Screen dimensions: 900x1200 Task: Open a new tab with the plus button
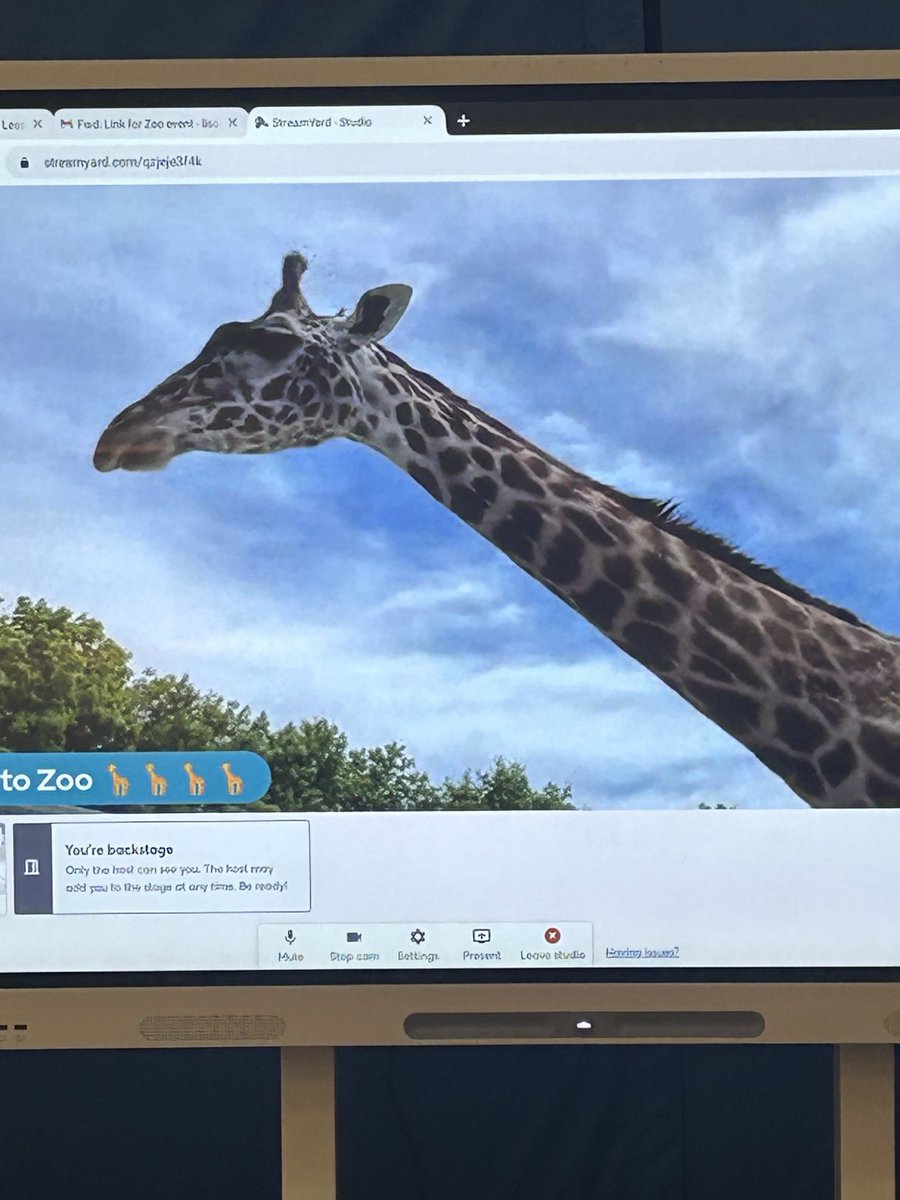463,120
